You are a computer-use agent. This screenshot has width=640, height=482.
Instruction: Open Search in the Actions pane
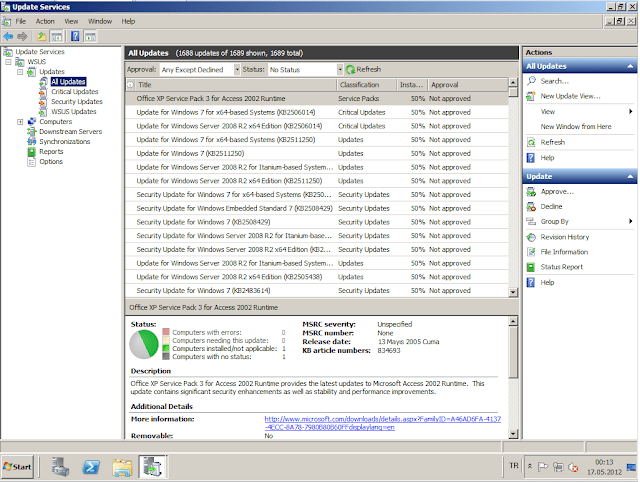553,80
